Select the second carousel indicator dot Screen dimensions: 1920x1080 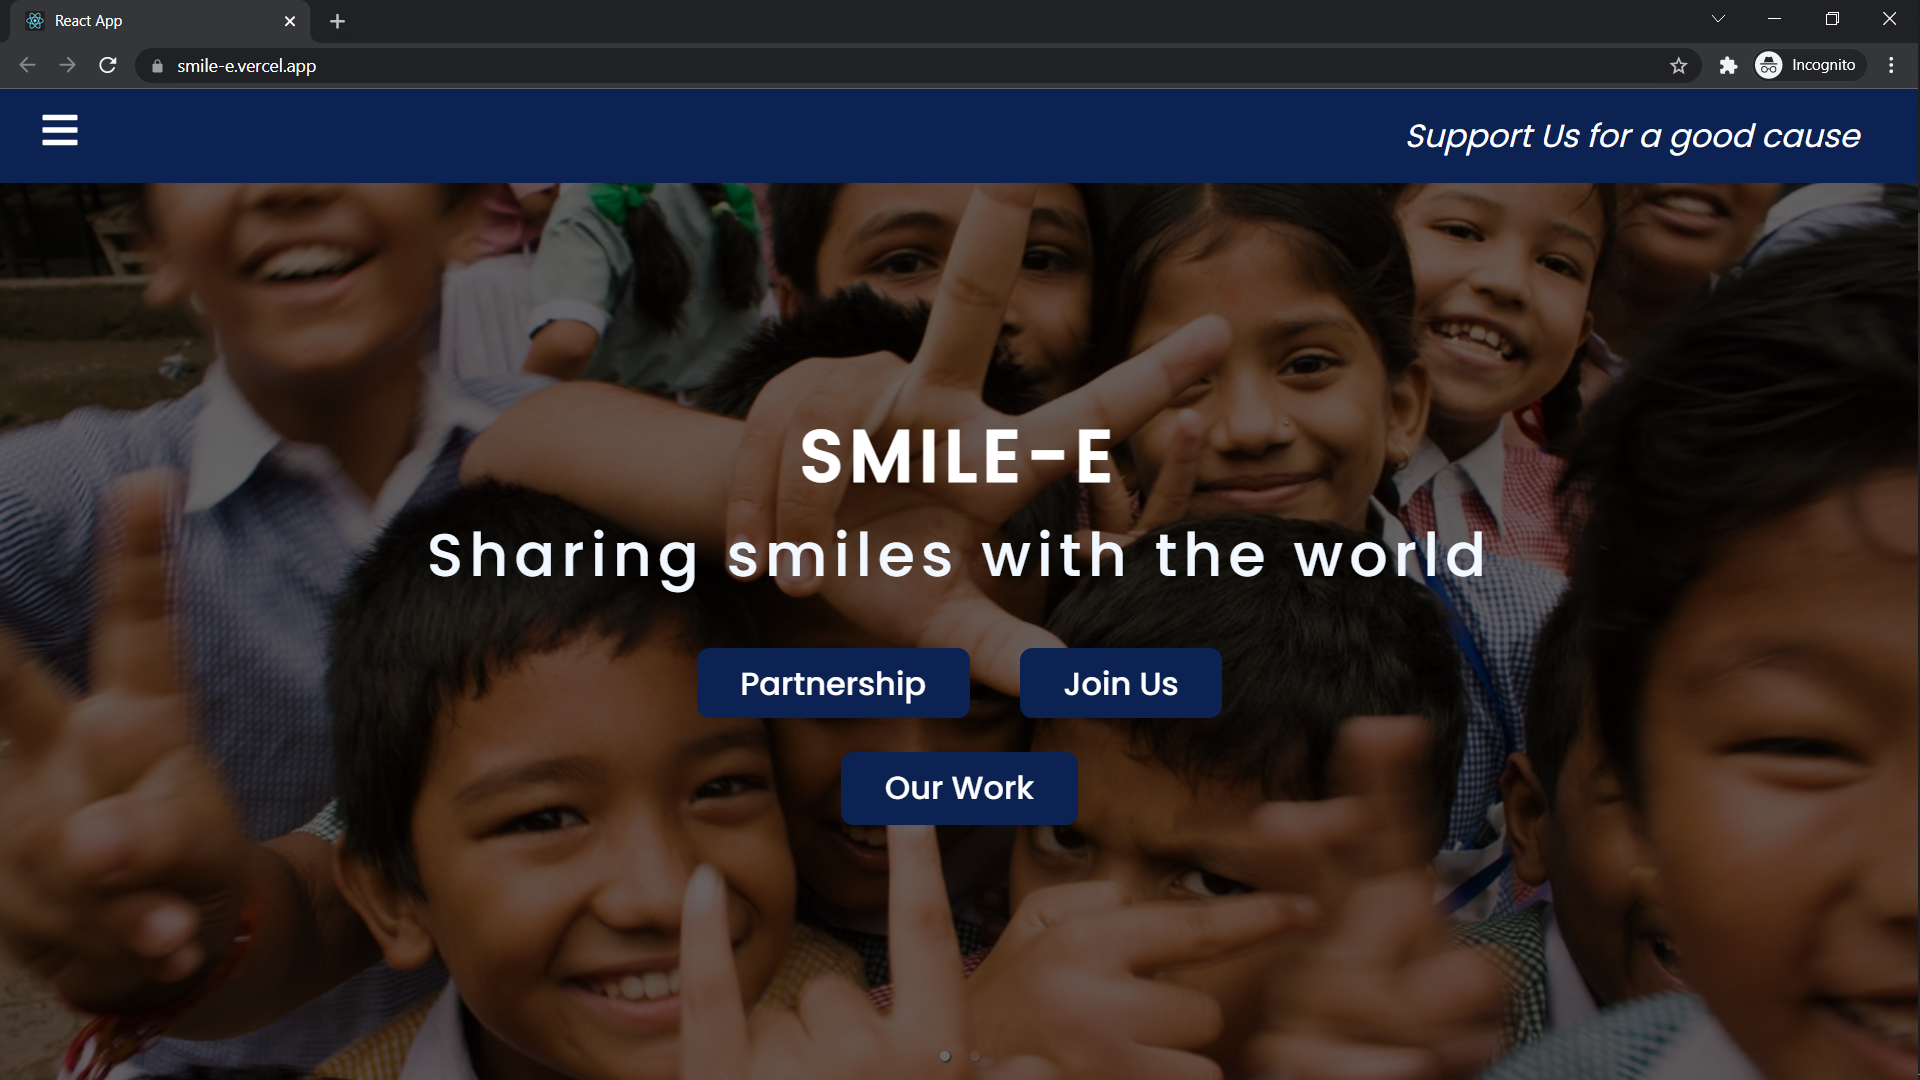(975, 1056)
